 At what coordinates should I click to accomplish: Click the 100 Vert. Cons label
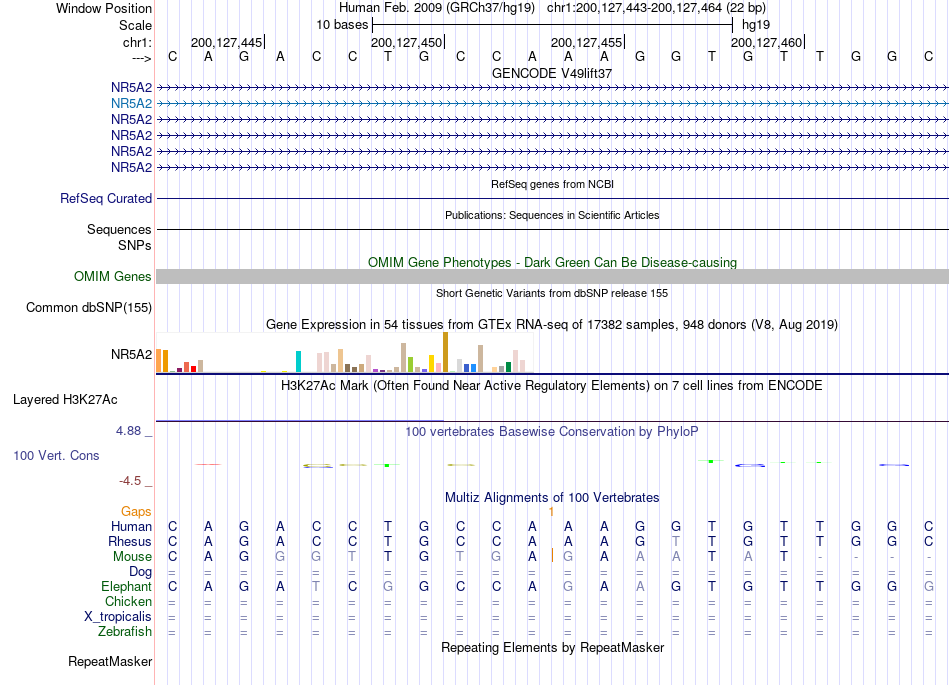56,455
